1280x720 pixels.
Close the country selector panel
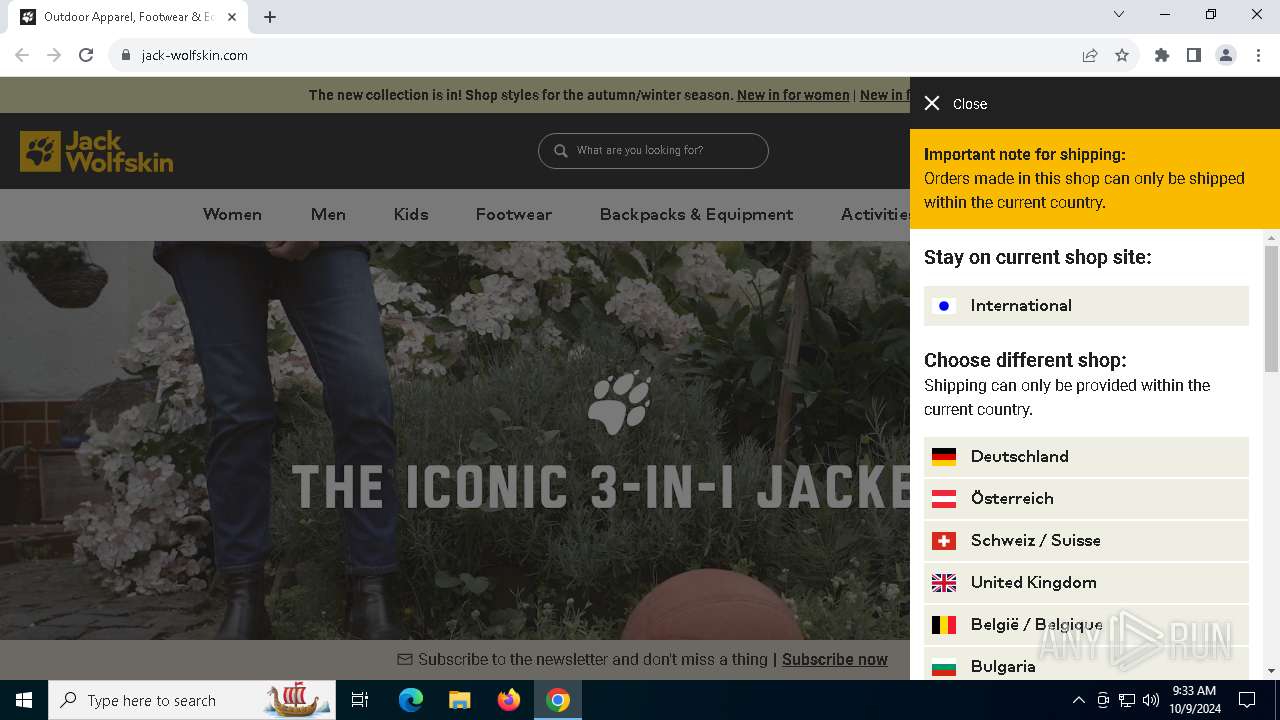[954, 104]
